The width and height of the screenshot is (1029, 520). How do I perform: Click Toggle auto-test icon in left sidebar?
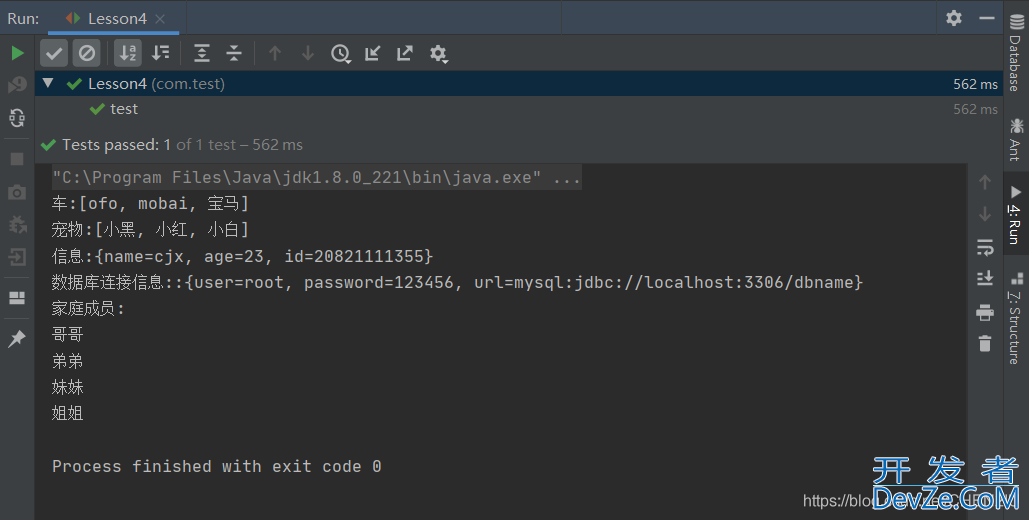point(17,118)
